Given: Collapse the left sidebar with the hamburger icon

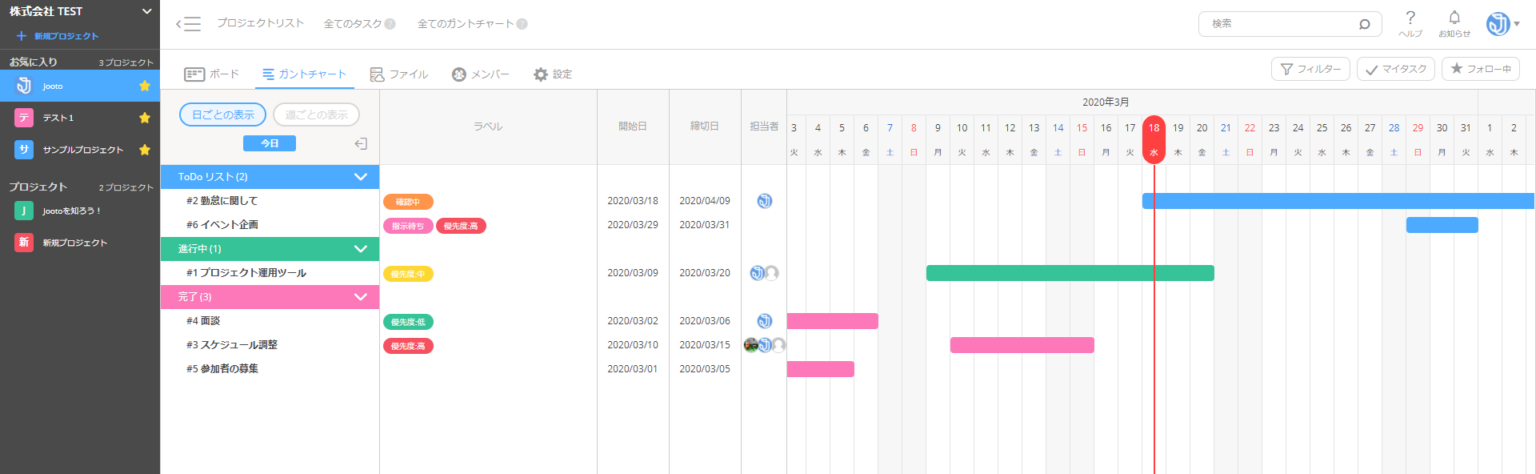Looking at the screenshot, I should tap(188, 24).
